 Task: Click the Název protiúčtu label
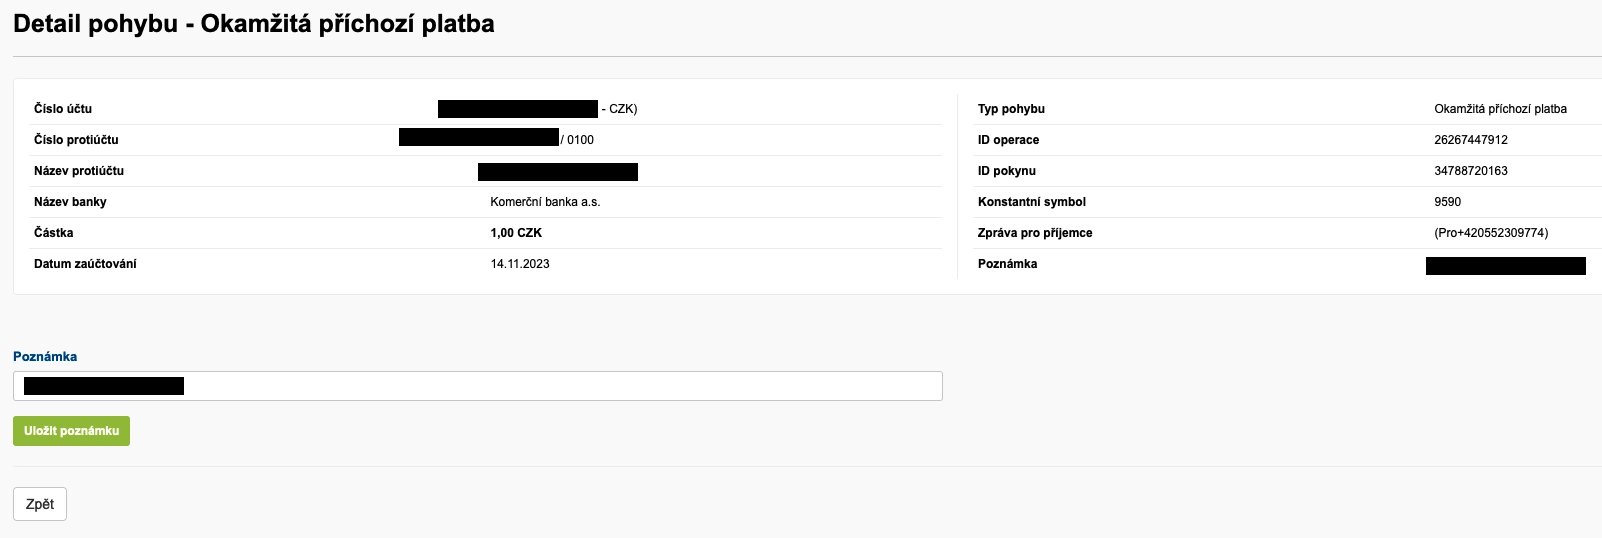tap(79, 171)
